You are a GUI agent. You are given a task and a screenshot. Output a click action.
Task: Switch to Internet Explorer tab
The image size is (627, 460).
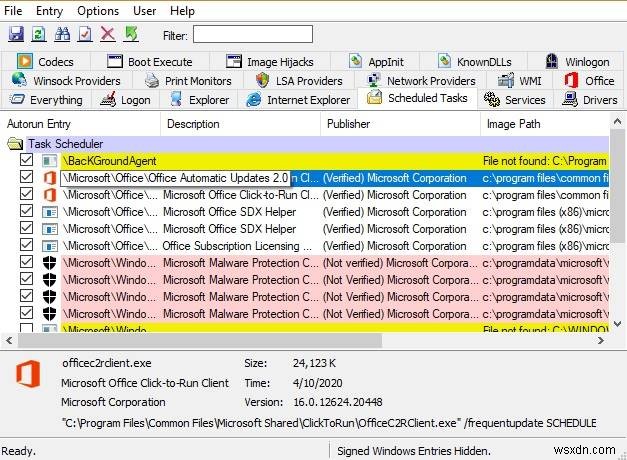pos(298,100)
